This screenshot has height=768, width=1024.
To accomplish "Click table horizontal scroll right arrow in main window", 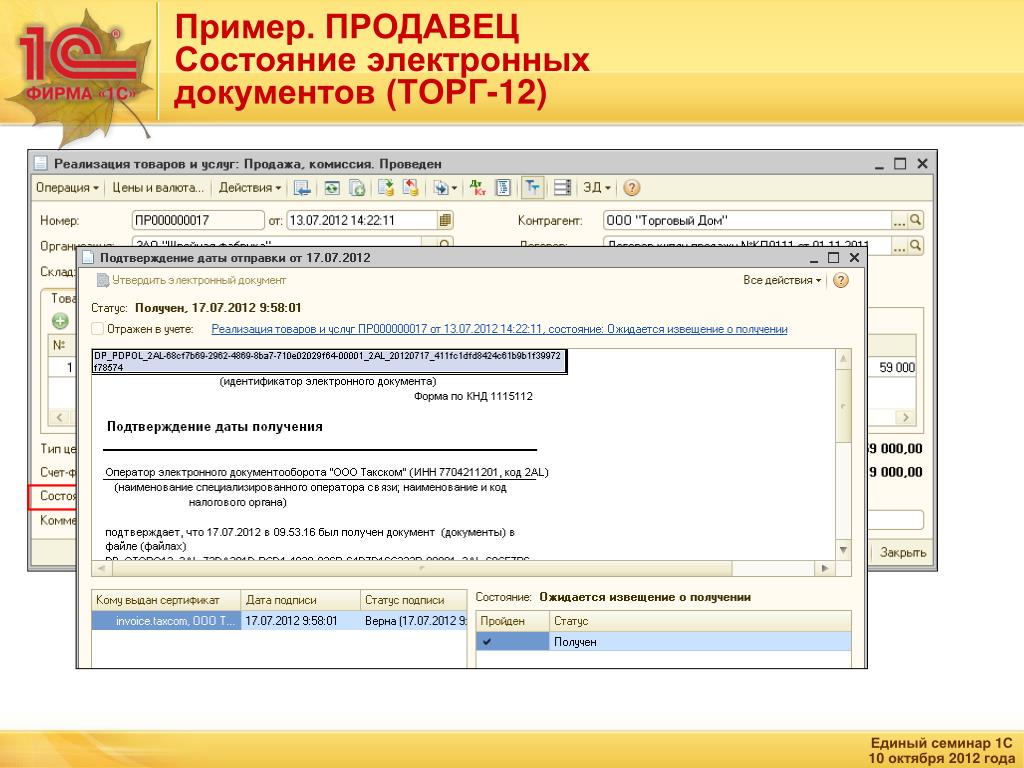I will click(905, 417).
